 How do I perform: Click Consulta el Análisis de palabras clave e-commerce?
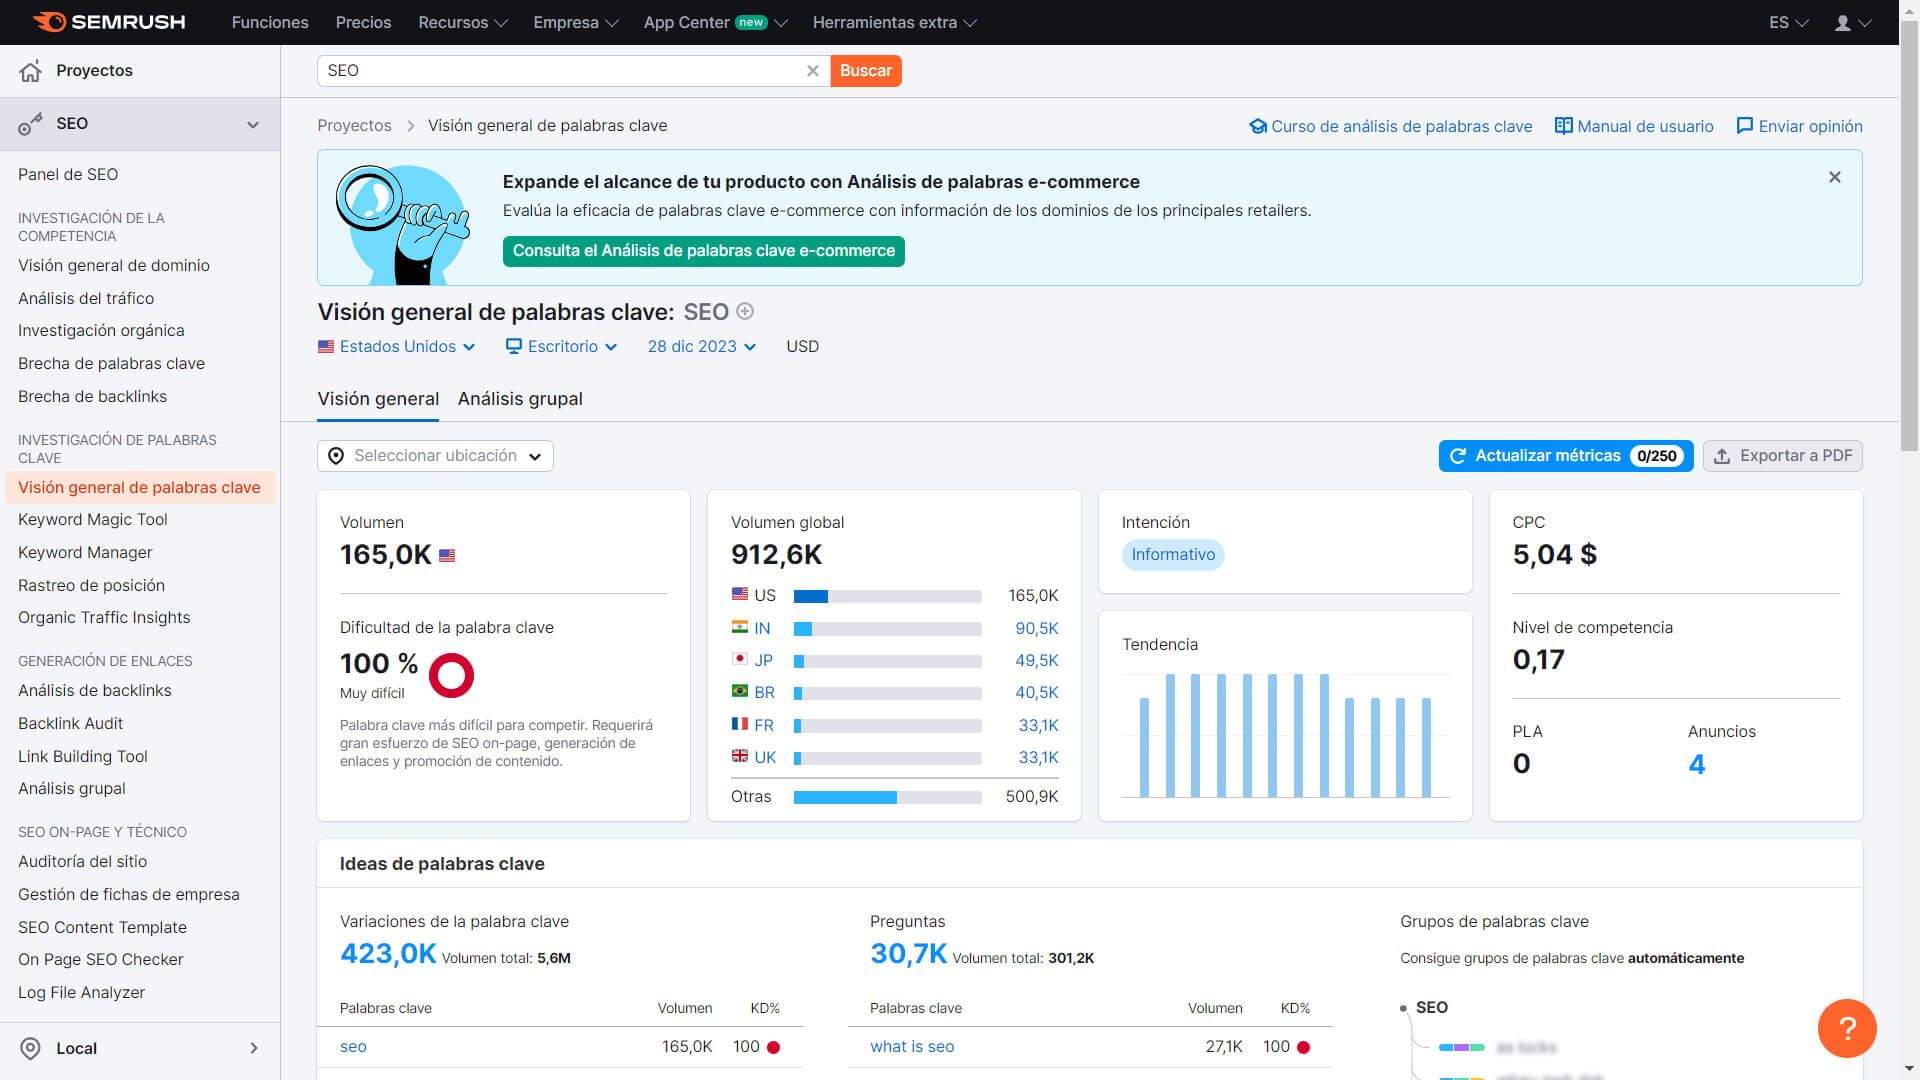click(704, 251)
